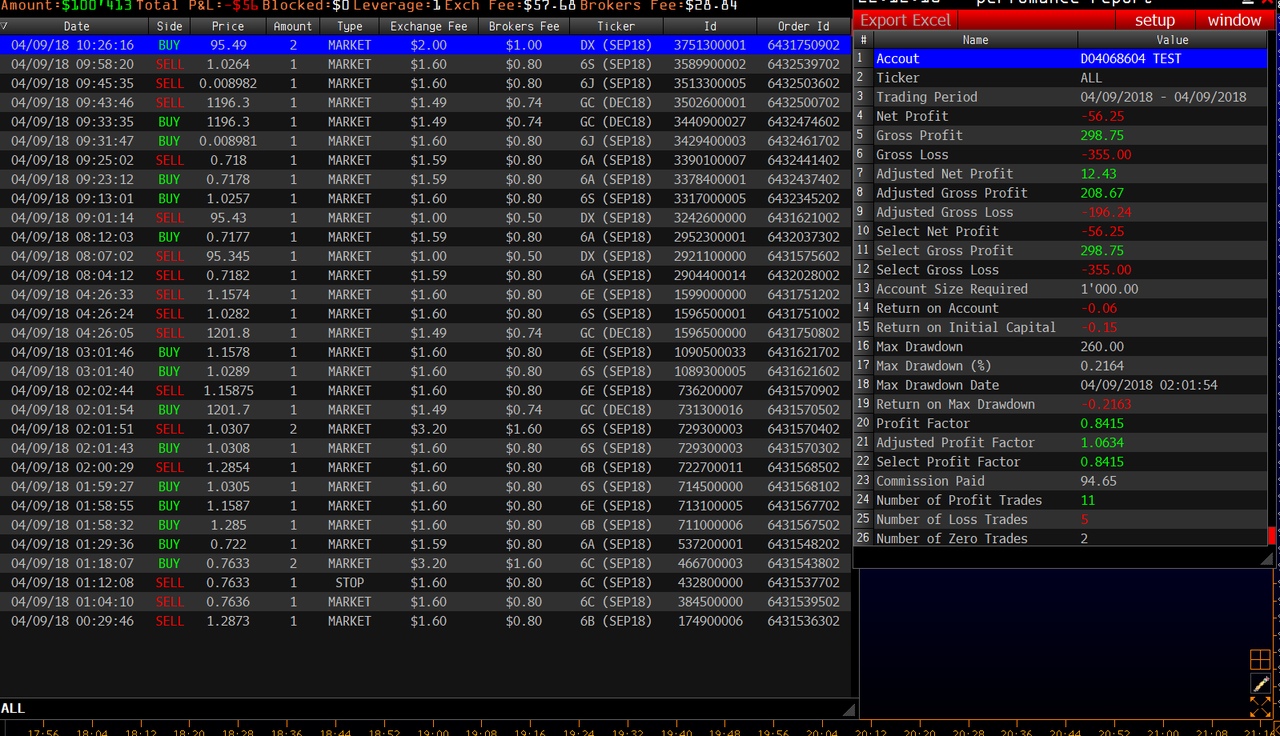
Task: Sort trades by Price column header
Action: 228,26
